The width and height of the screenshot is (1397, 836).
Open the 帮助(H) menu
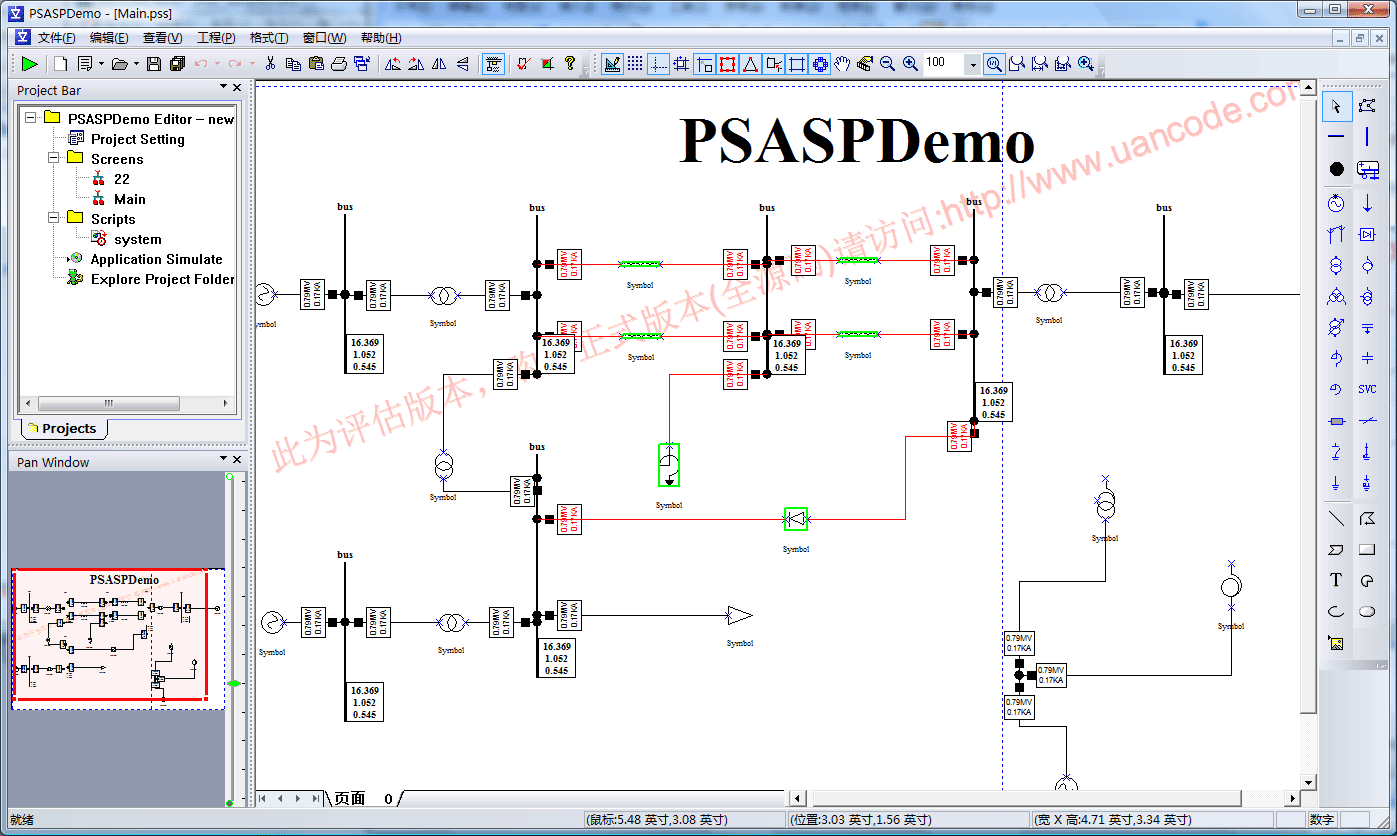coord(381,38)
